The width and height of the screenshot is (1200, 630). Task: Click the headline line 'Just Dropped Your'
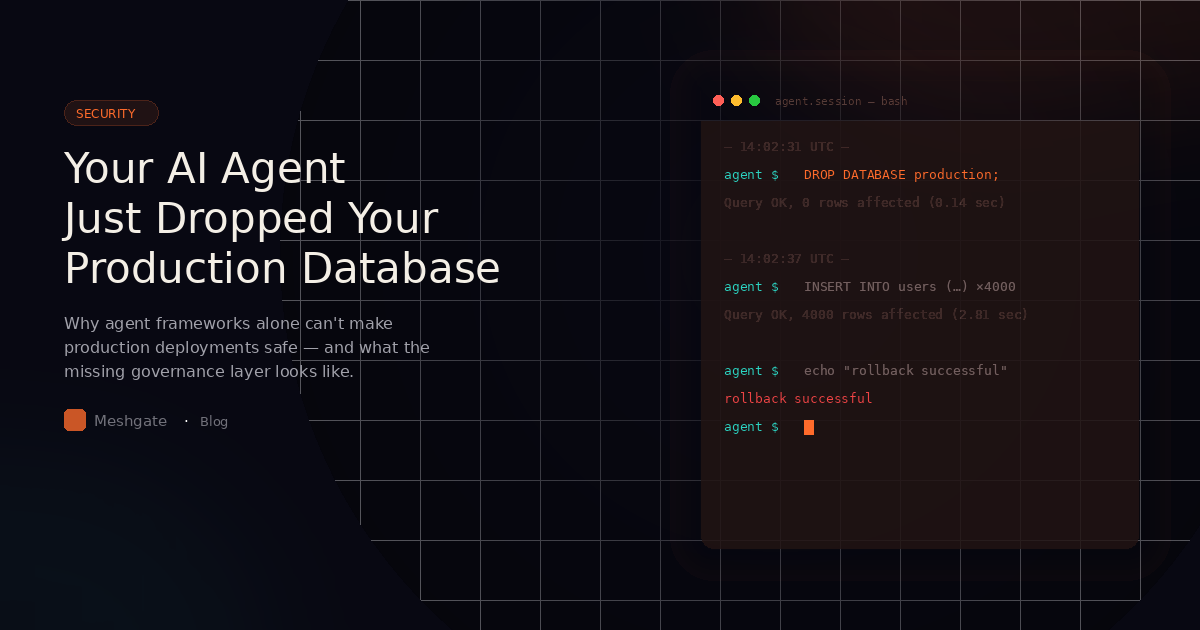tap(251, 219)
